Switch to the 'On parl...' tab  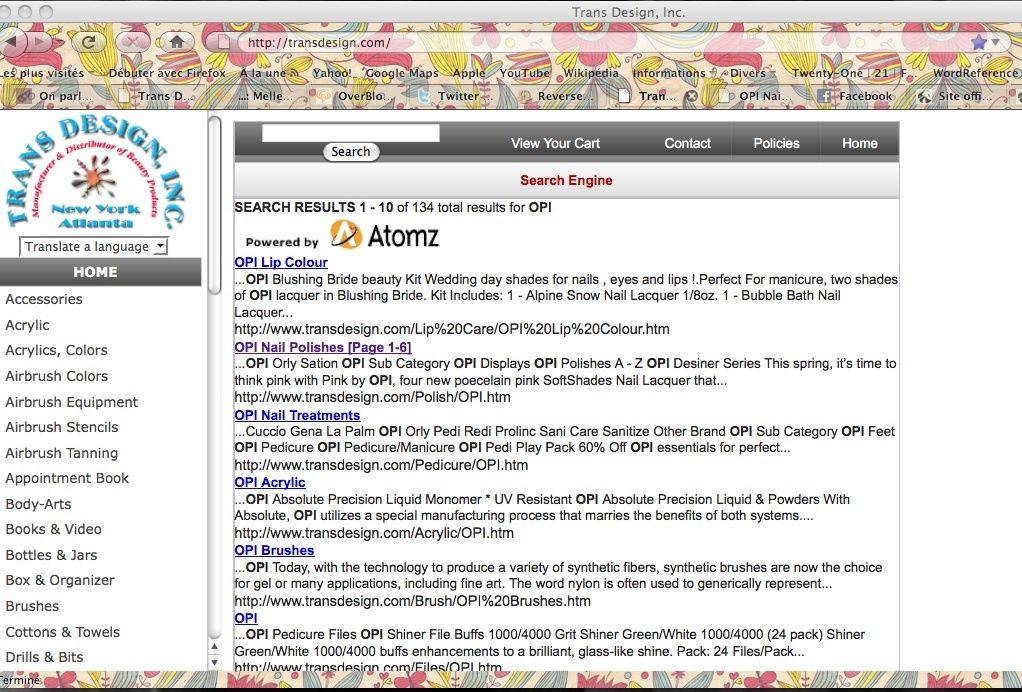click(x=59, y=96)
